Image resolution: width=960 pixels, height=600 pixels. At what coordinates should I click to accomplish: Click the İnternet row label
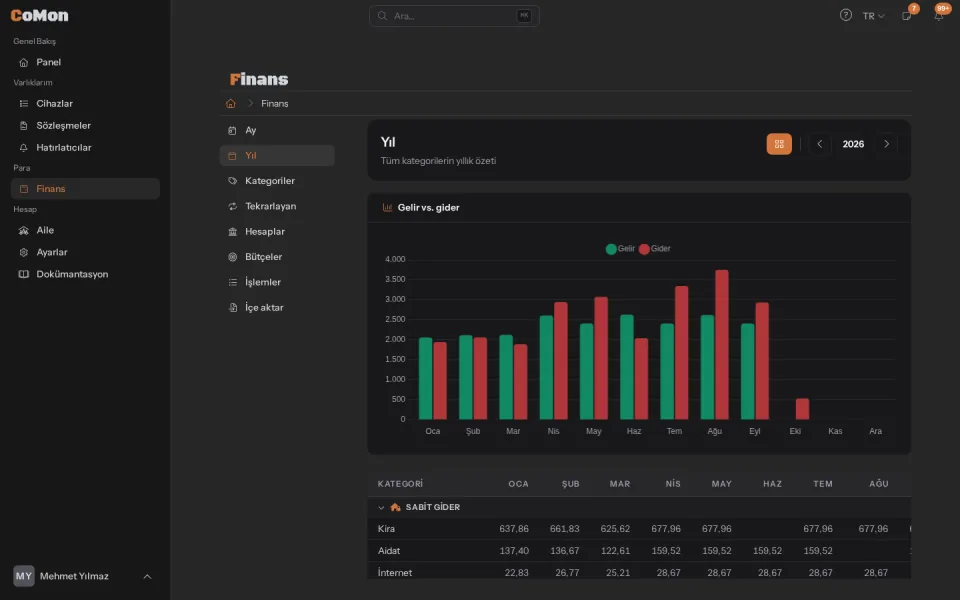pyautogui.click(x=395, y=572)
